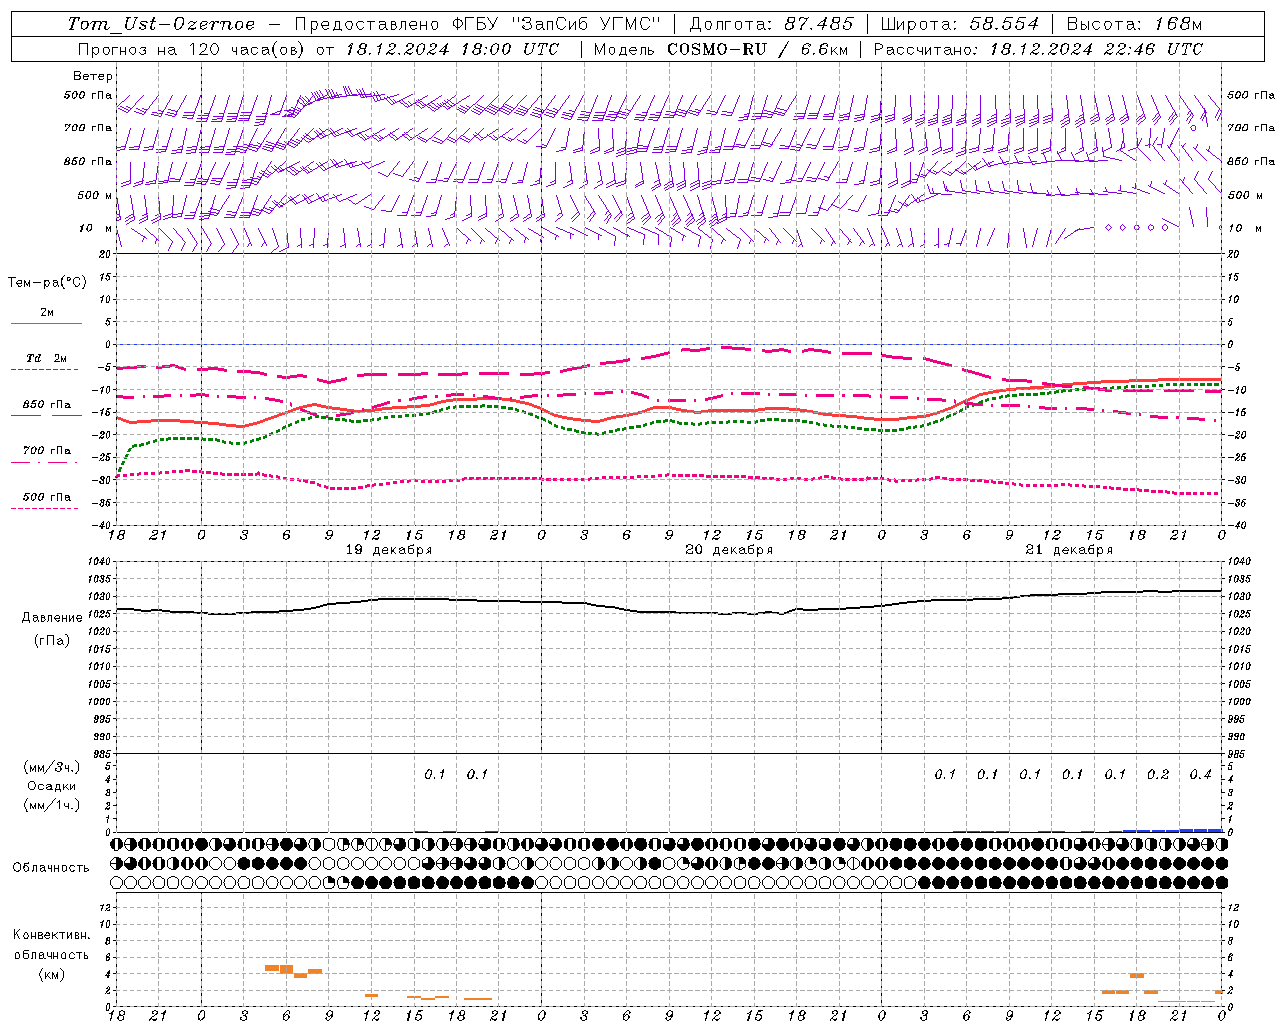Click the 500 гПа temperature legend entry
1280x1024 pixels.
47,497
